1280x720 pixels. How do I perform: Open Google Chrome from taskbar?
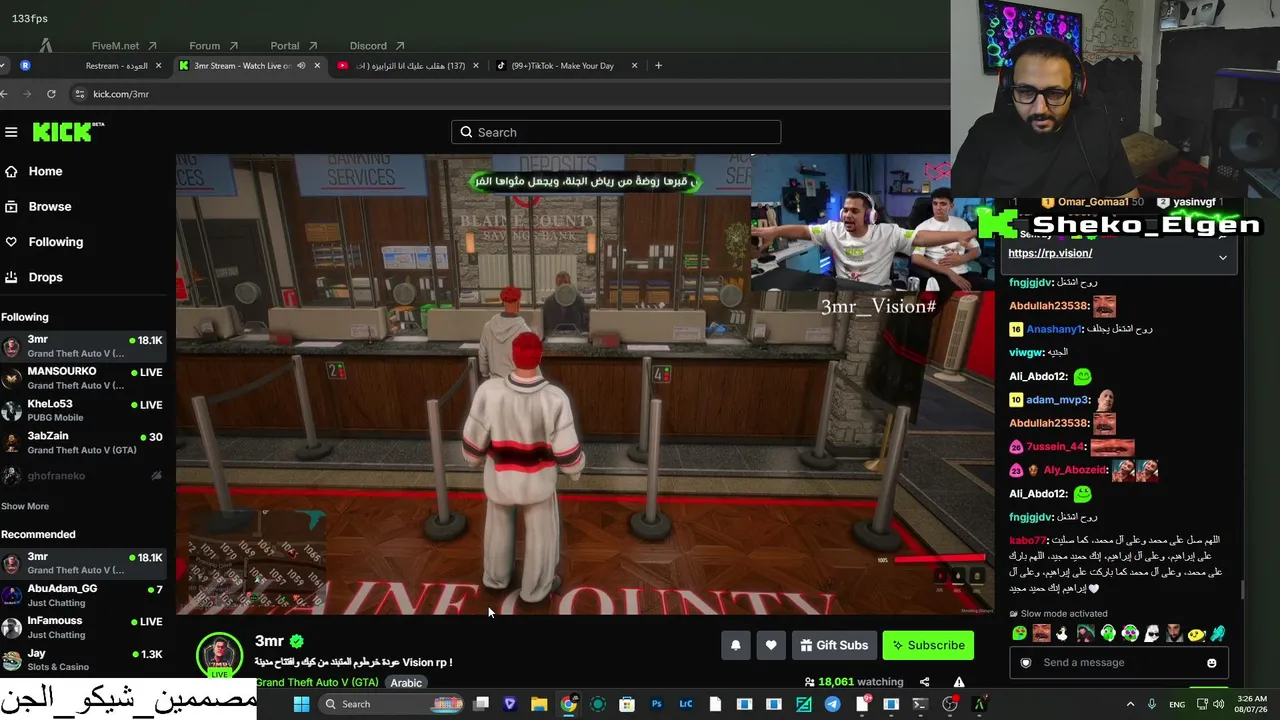pyautogui.click(x=568, y=704)
